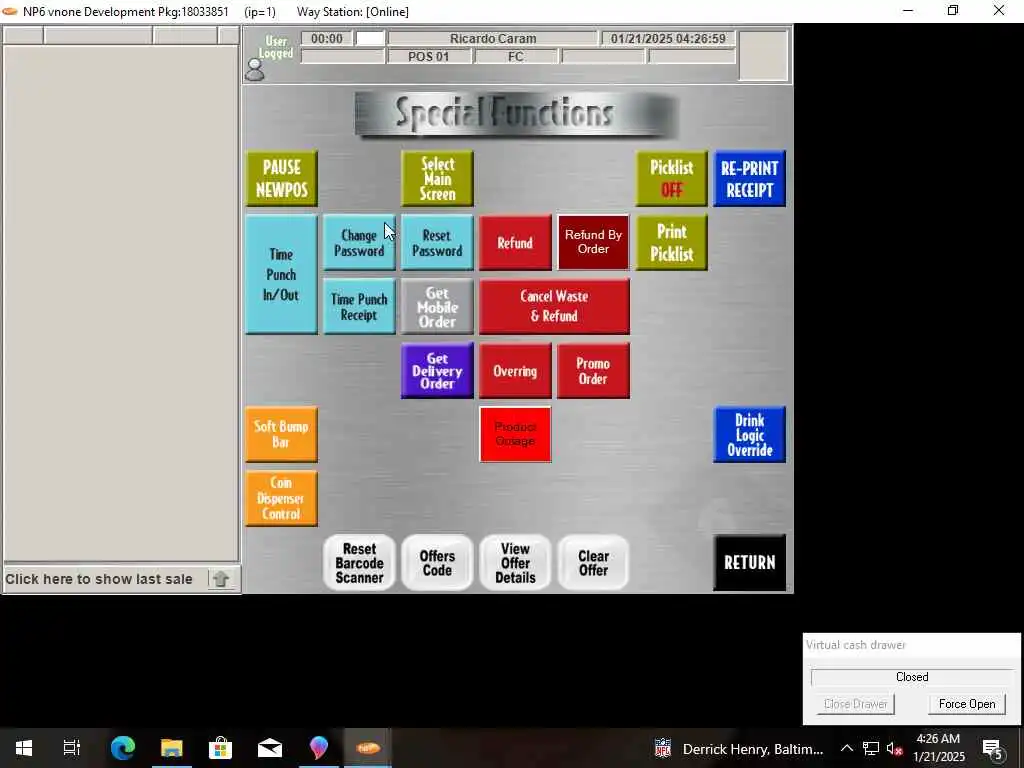Click the NFL news widget Derrick Henry
This screenshot has width=1024, height=768.
(739, 748)
